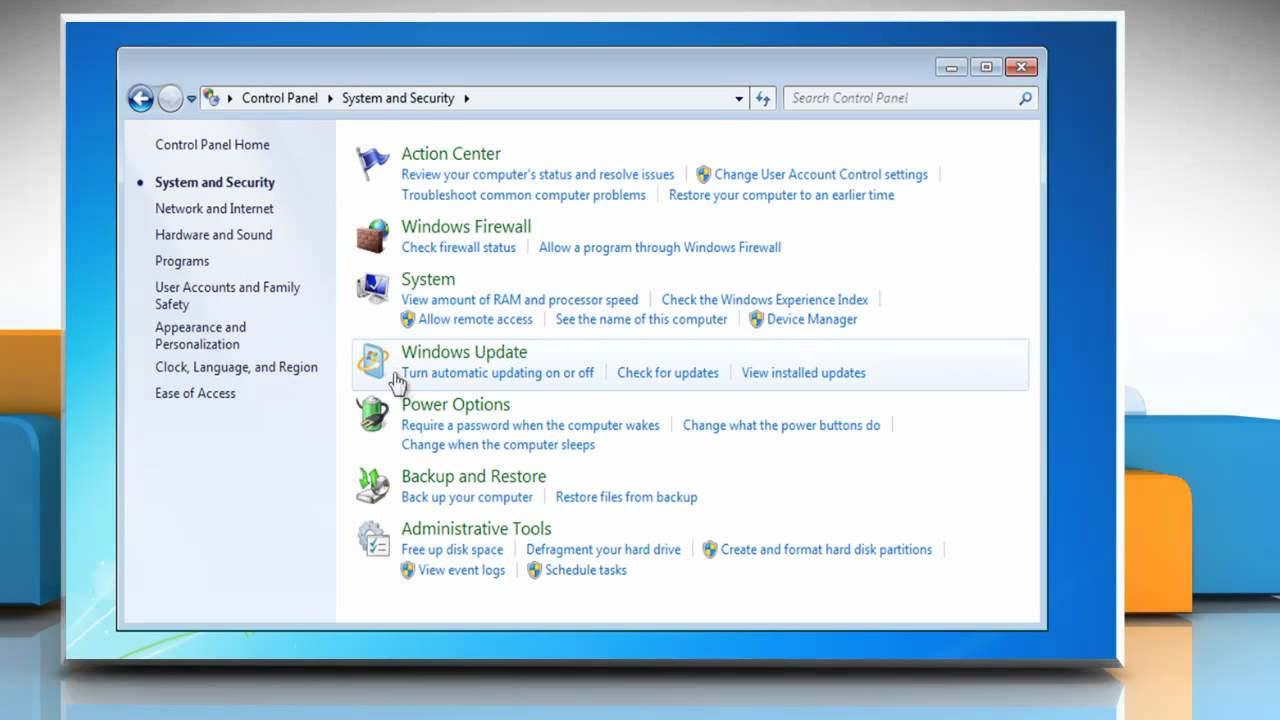Defragment your hard drive
The height and width of the screenshot is (720, 1280).
(x=604, y=549)
